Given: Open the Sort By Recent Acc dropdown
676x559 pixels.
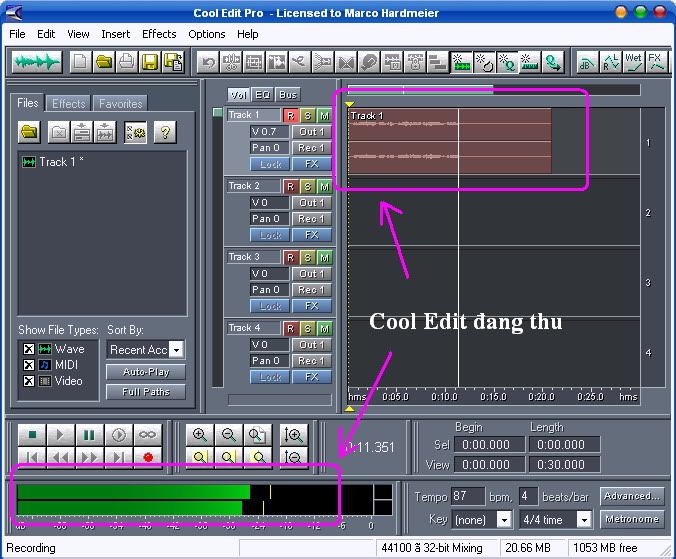Looking at the screenshot, I should click(x=176, y=350).
